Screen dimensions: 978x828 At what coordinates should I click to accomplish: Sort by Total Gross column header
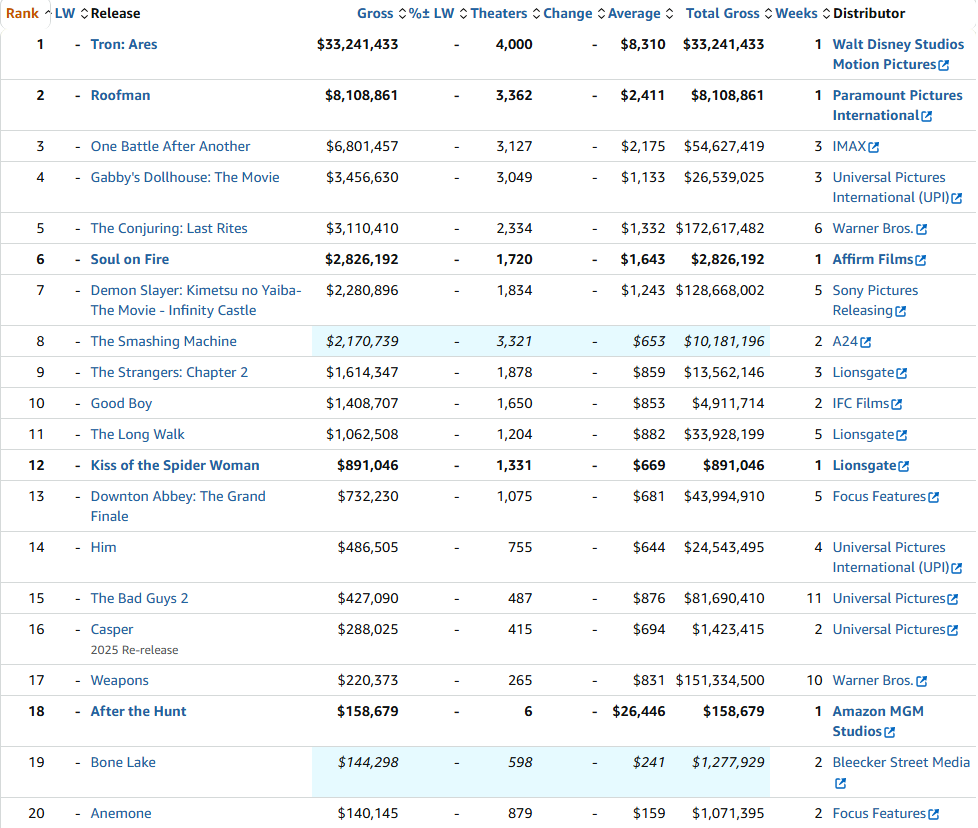coord(723,14)
